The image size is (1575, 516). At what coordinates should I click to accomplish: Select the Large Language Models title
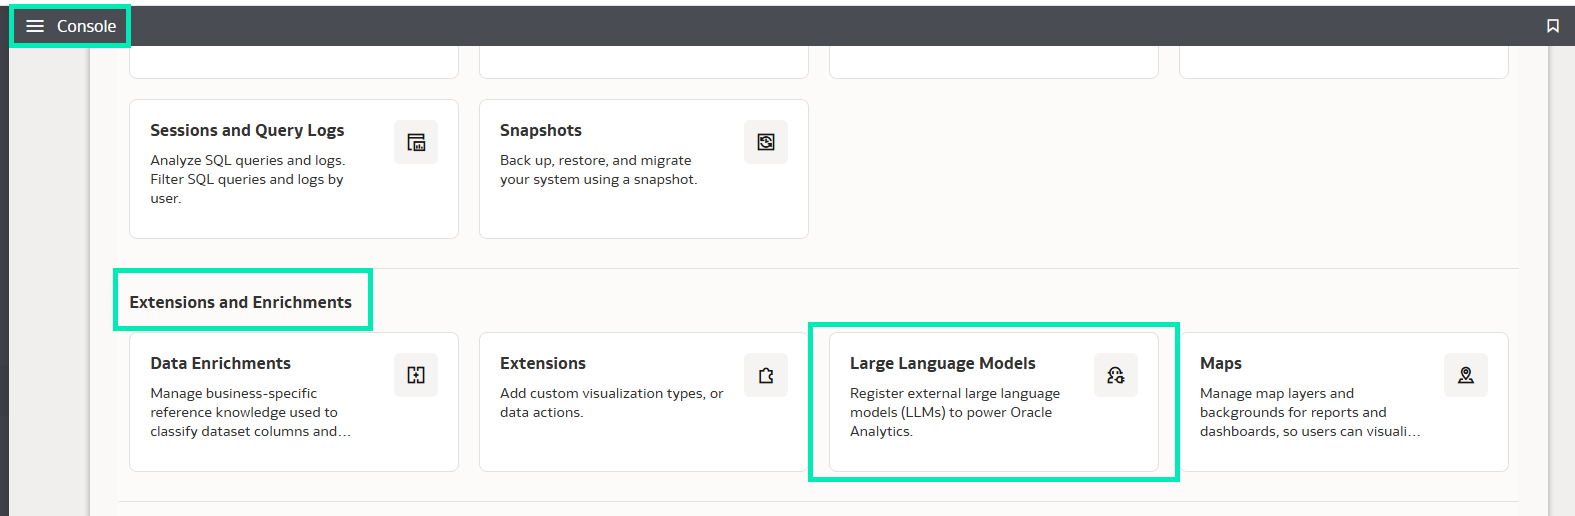pyautogui.click(x=943, y=363)
